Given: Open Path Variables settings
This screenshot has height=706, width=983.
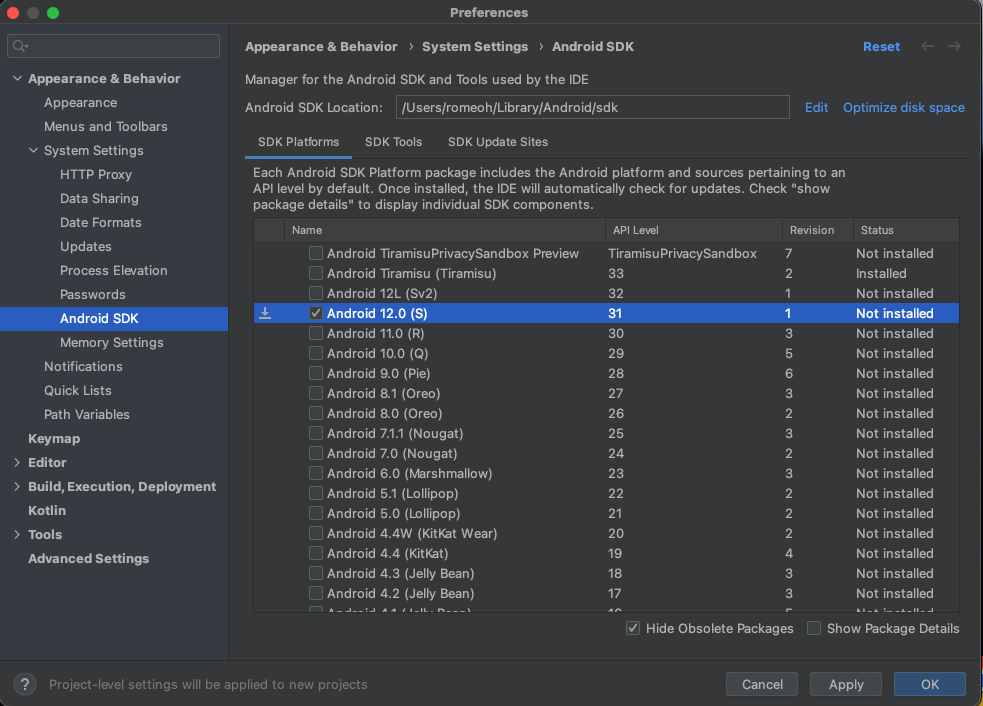Looking at the screenshot, I should pyautogui.click(x=87, y=414).
